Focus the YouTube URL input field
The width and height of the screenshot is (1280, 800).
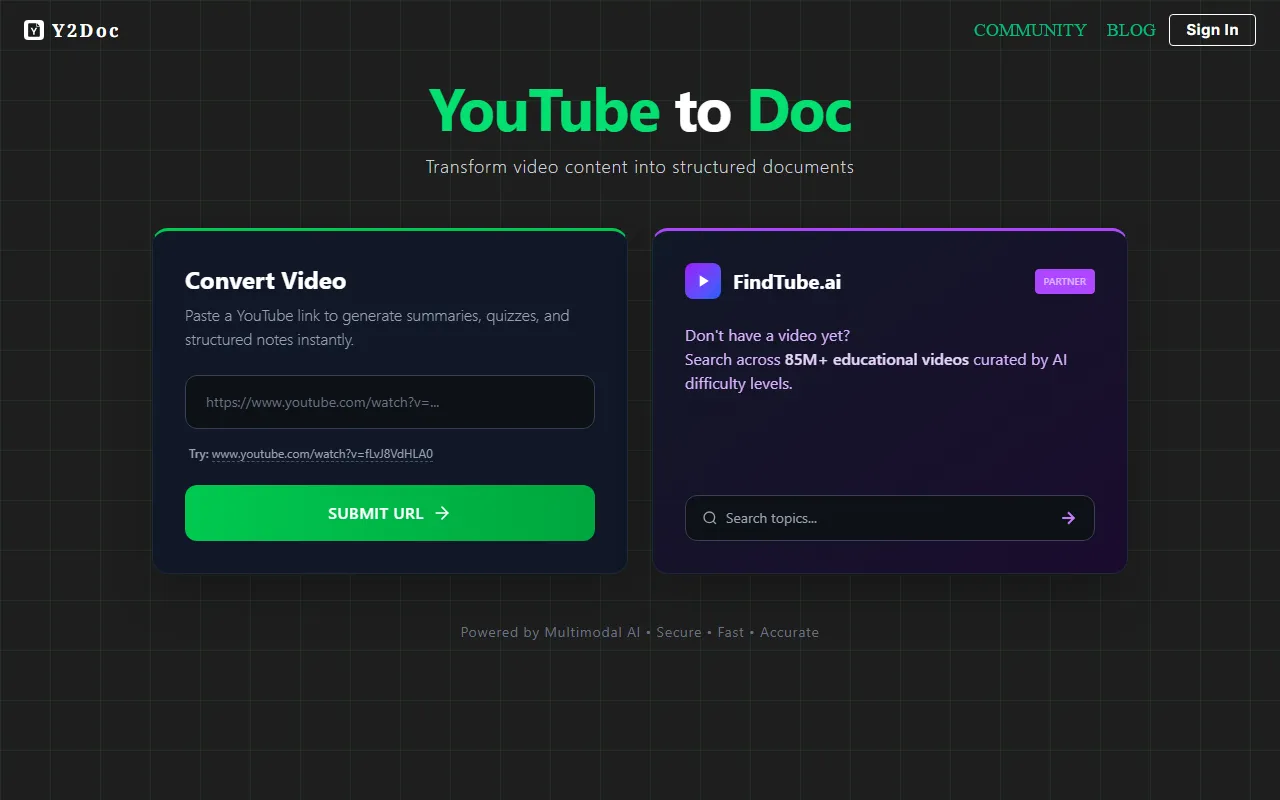point(390,402)
